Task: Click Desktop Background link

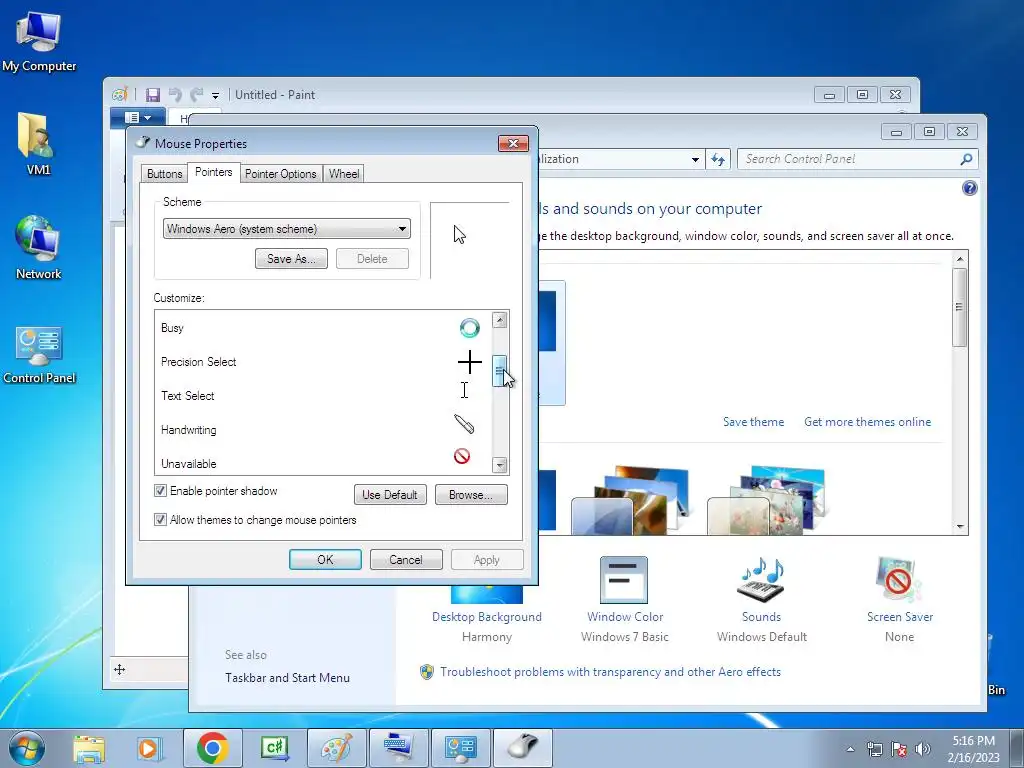Action: (x=487, y=616)
